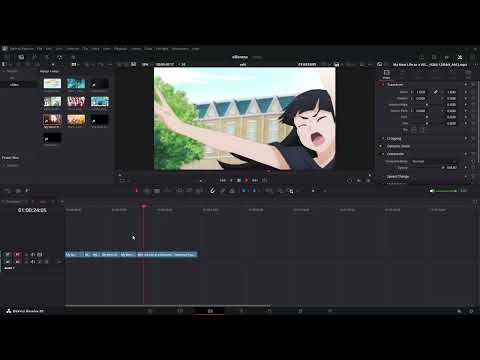This screenshot has width=480, height=360.
Task: Open the Playback menu
Action: click(x=120, y=49)
